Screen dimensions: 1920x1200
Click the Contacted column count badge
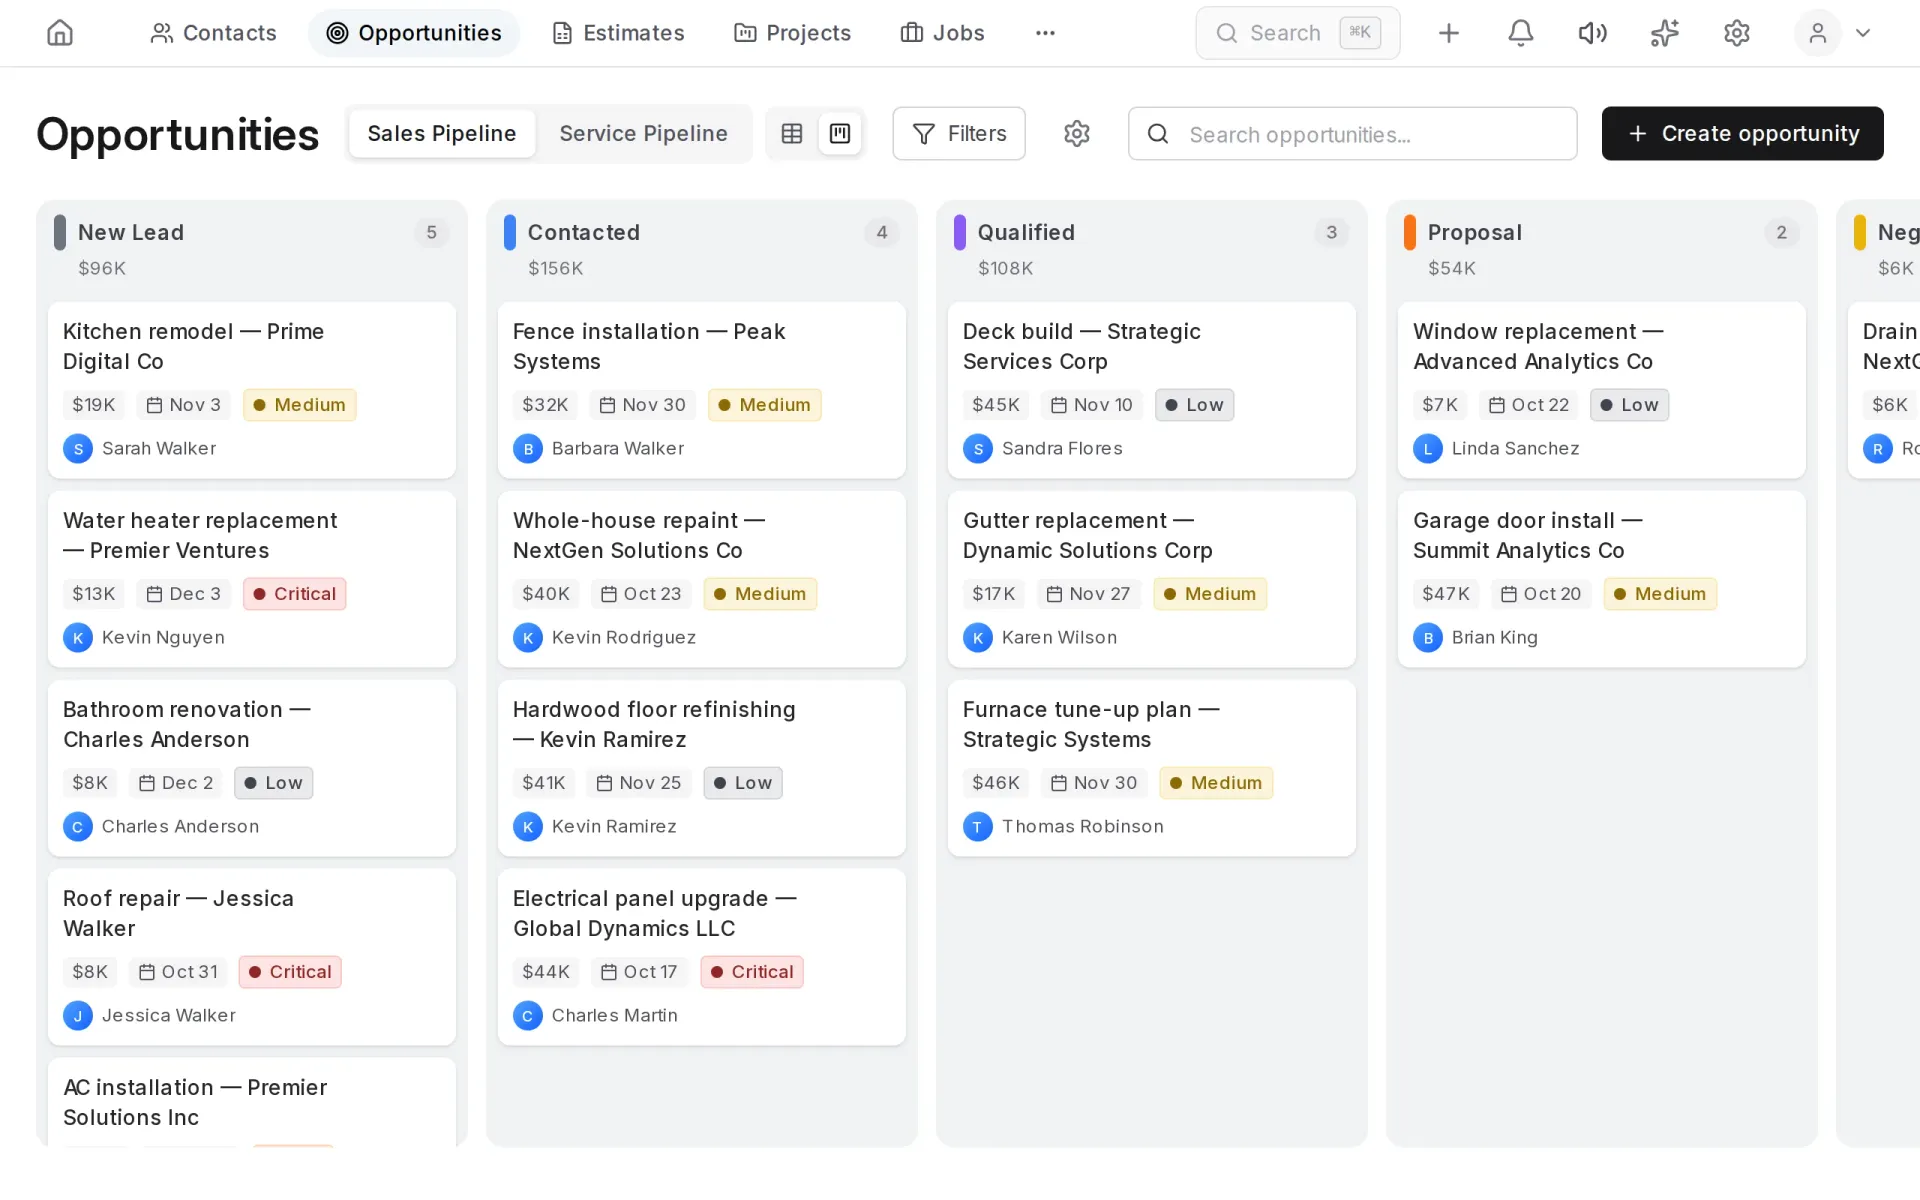pyautogui.click(x=881, y=232)
